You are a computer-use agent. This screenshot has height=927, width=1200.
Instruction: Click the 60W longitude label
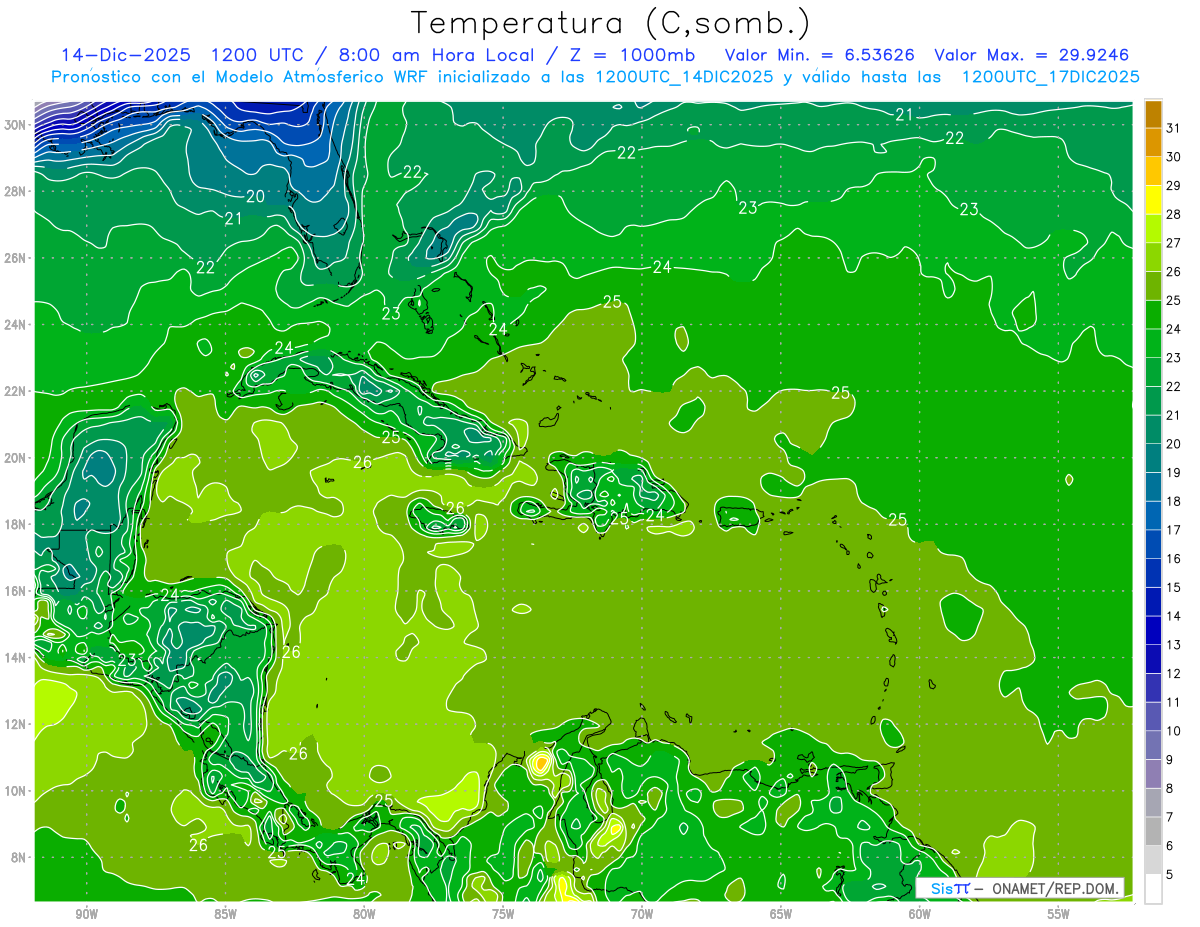(919, 915)
